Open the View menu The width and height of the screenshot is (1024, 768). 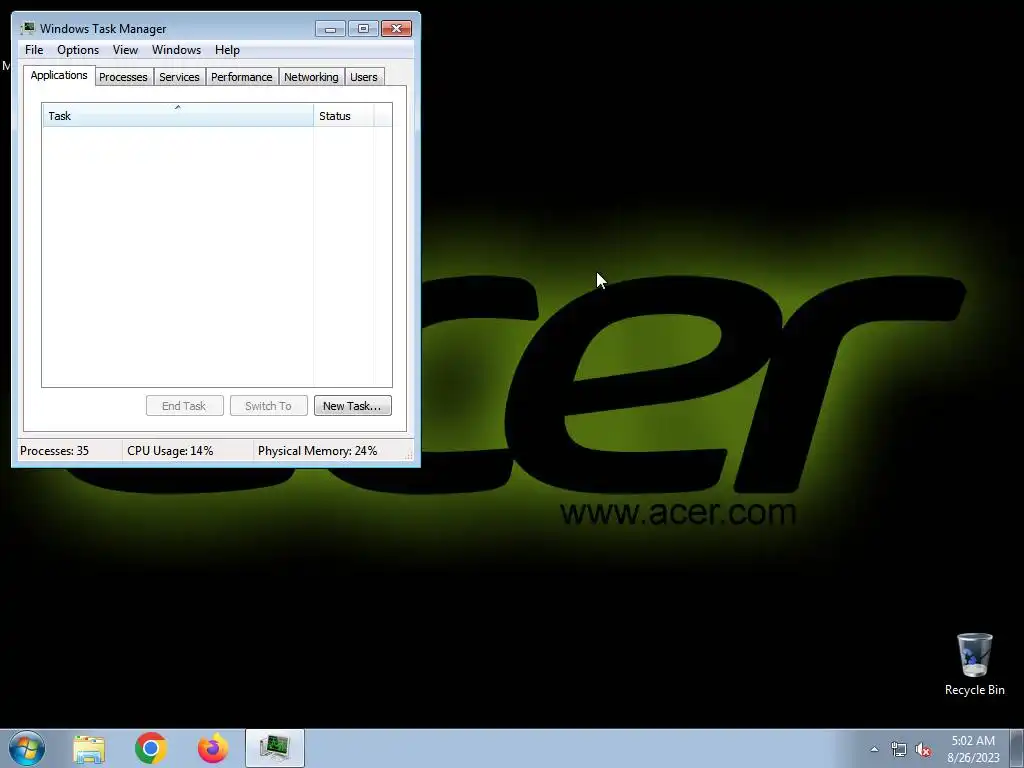(x=125, y=50)
